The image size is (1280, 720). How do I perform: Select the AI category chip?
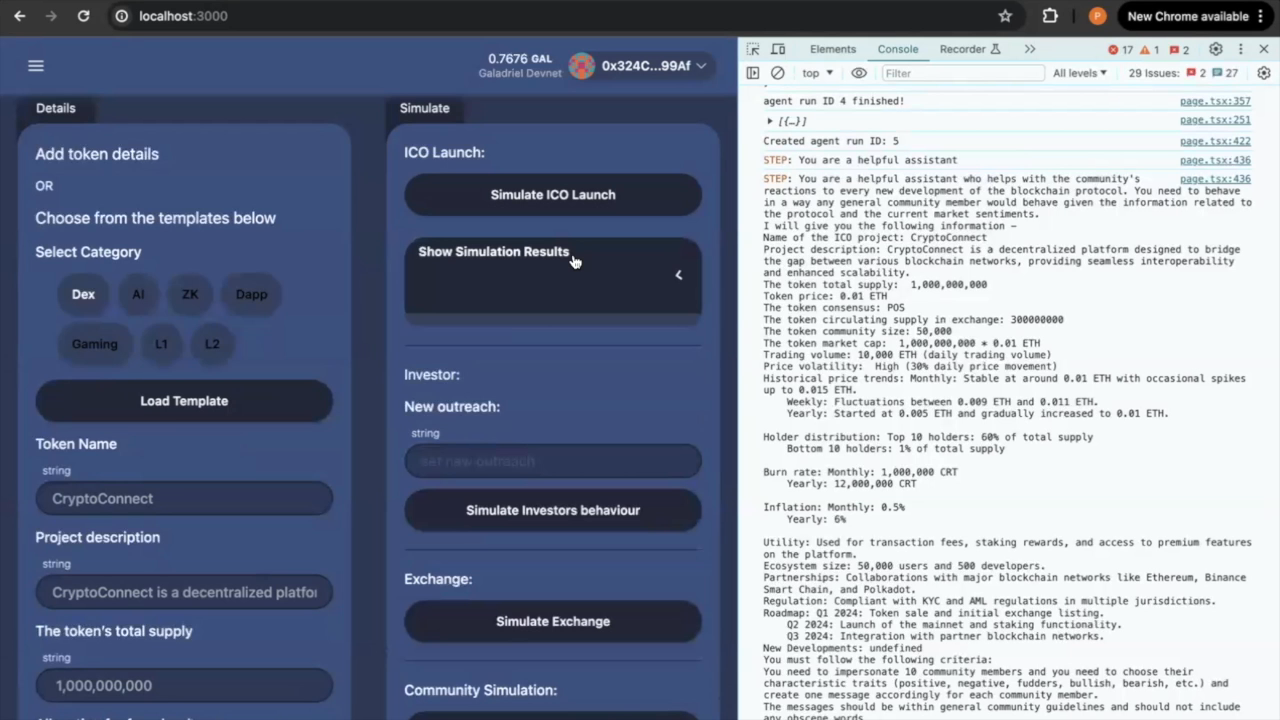click(x=138, y=294)
